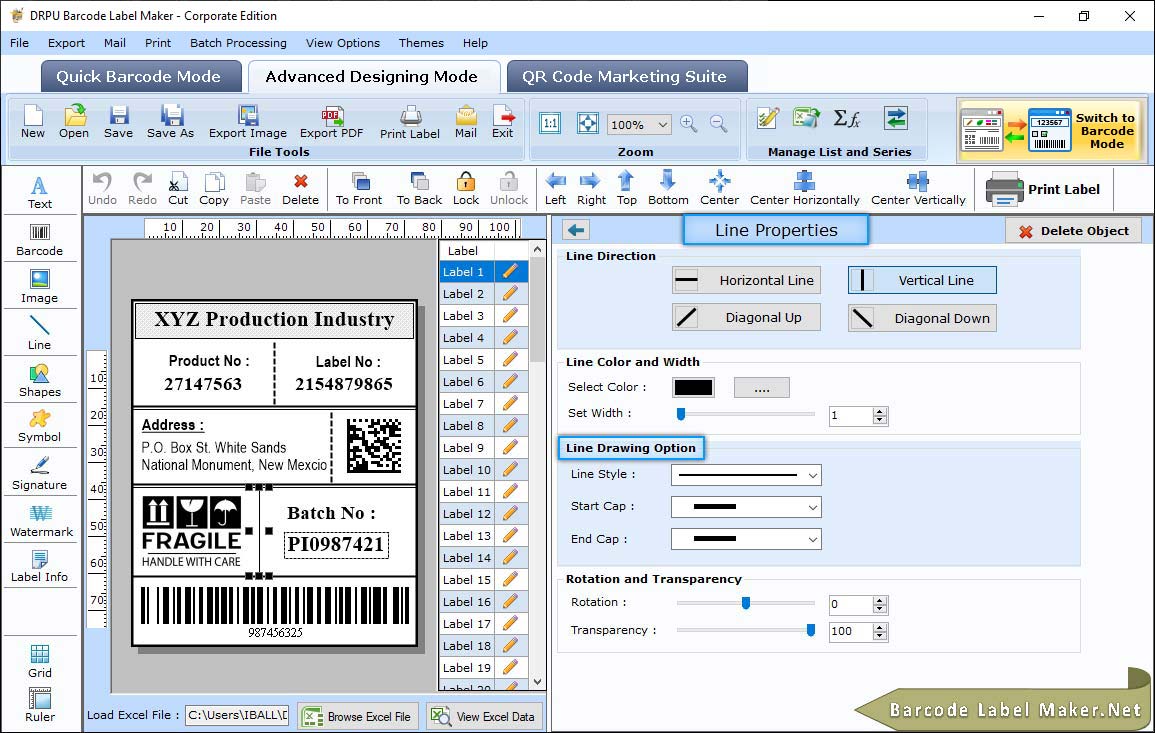1155x733 pixels.
Task: Open the End Cap dropdown
Action: [746, 539]
